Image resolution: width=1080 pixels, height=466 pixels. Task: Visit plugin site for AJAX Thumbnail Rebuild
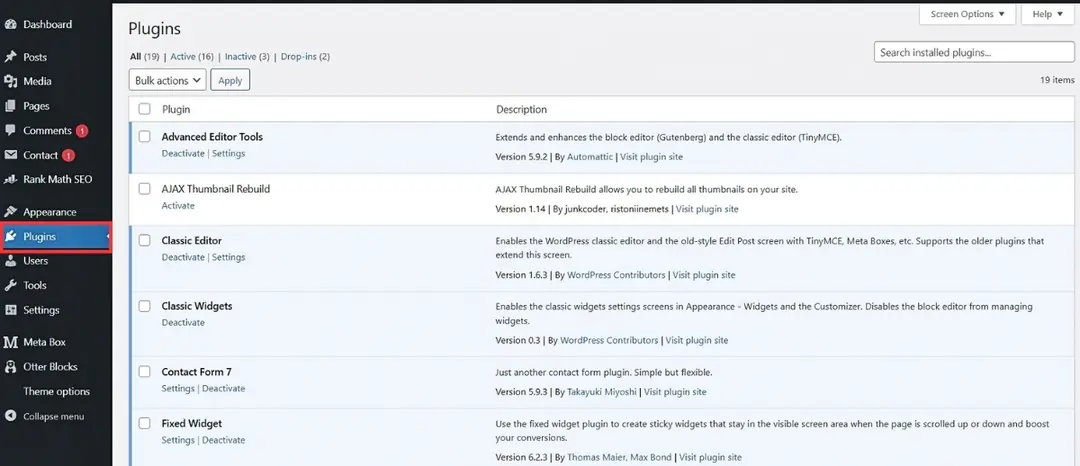click(x=707, y=209)
